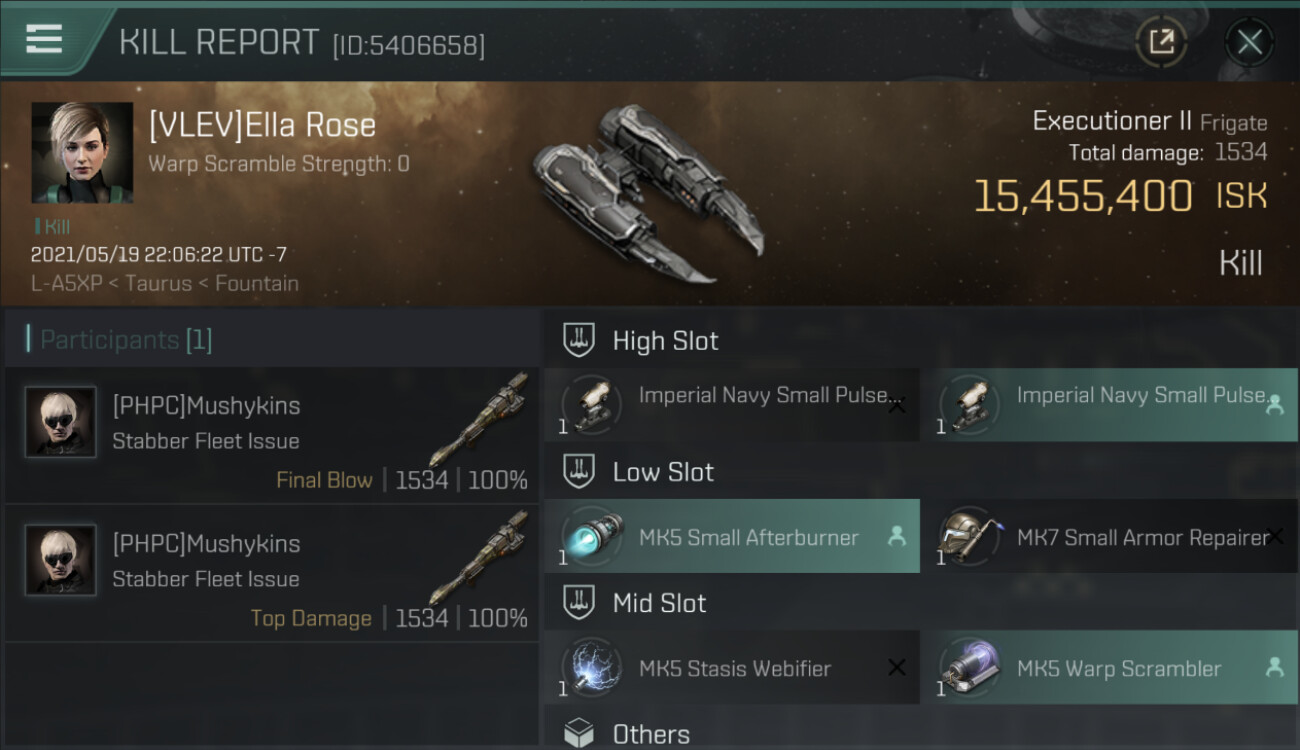This screenshot has width=1300, height=750.
Task: Open Mushykins Final Blow participant entry
Action: pyautogui.click(x=272, y=436)
